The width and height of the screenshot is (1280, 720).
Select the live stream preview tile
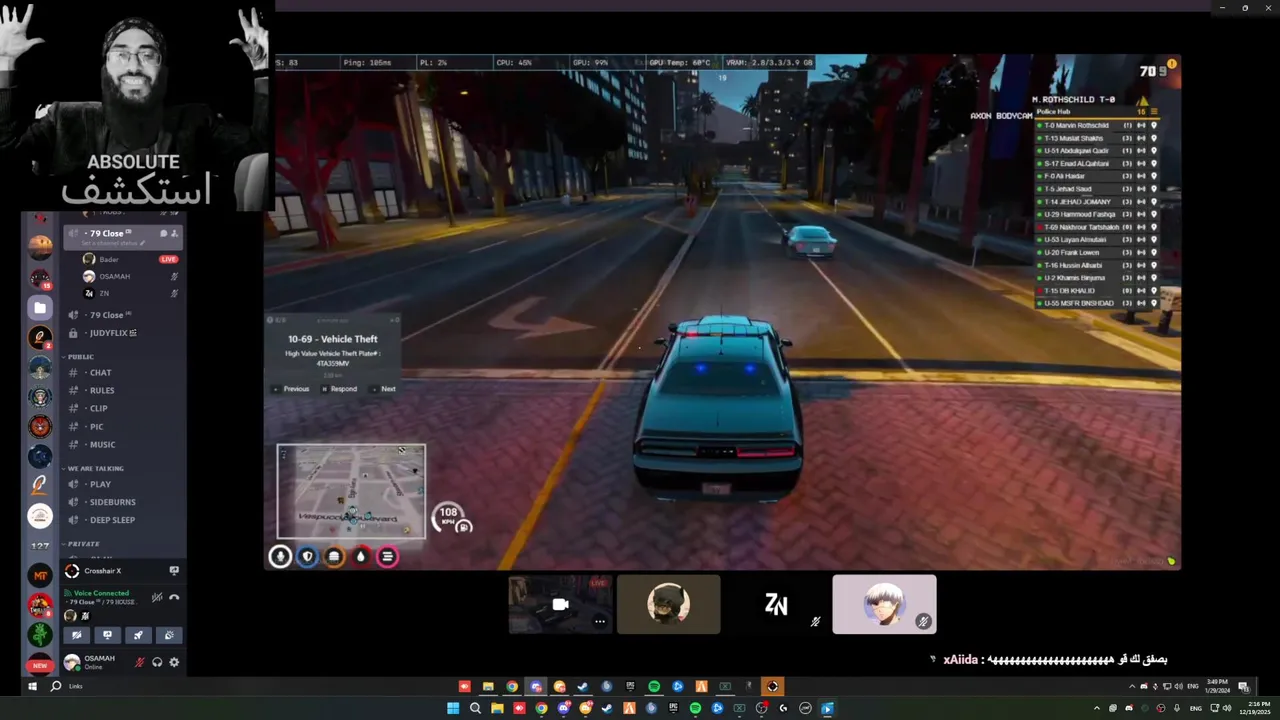pyautogui.click(x=560, y=604)
